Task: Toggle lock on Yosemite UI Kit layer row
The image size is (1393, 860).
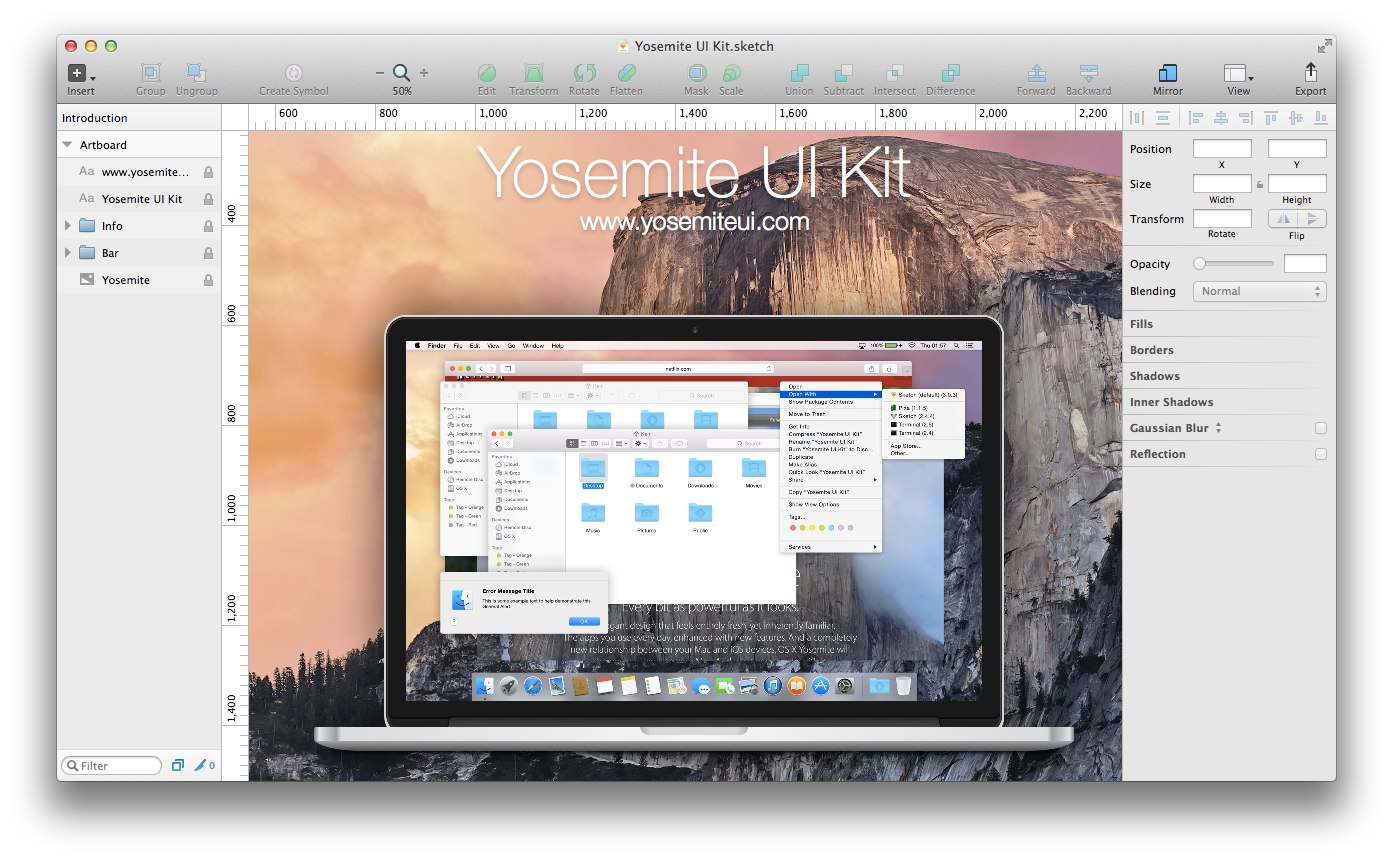Action: (x=208, y=199)
